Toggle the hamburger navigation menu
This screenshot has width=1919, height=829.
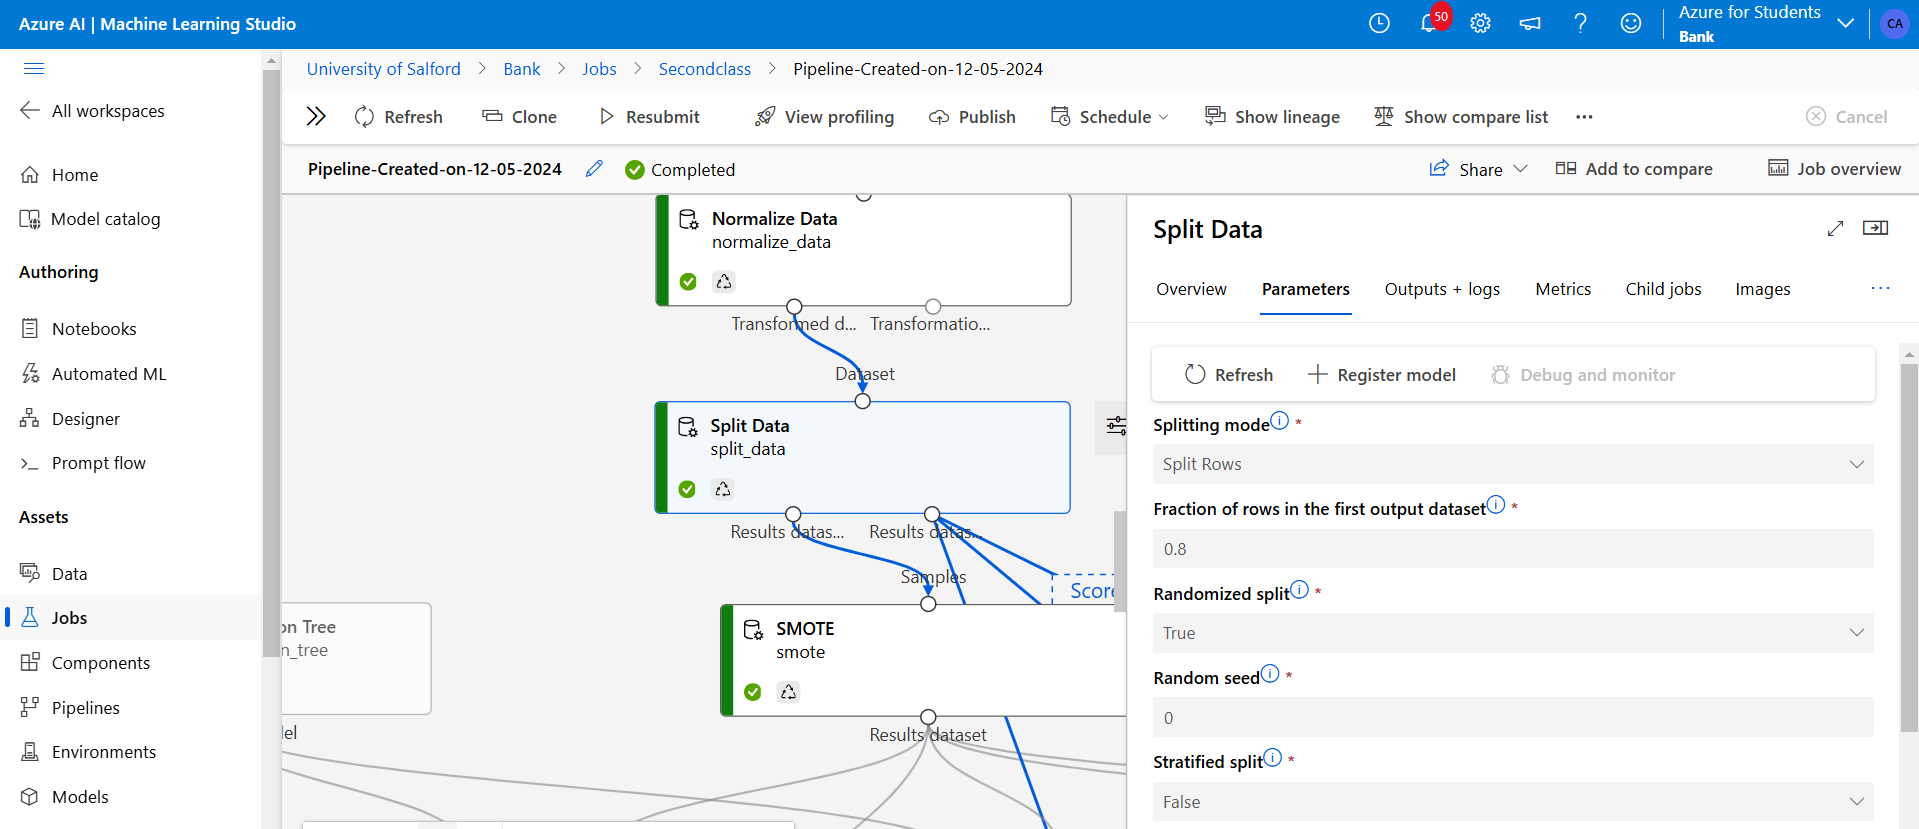[34, 68]
